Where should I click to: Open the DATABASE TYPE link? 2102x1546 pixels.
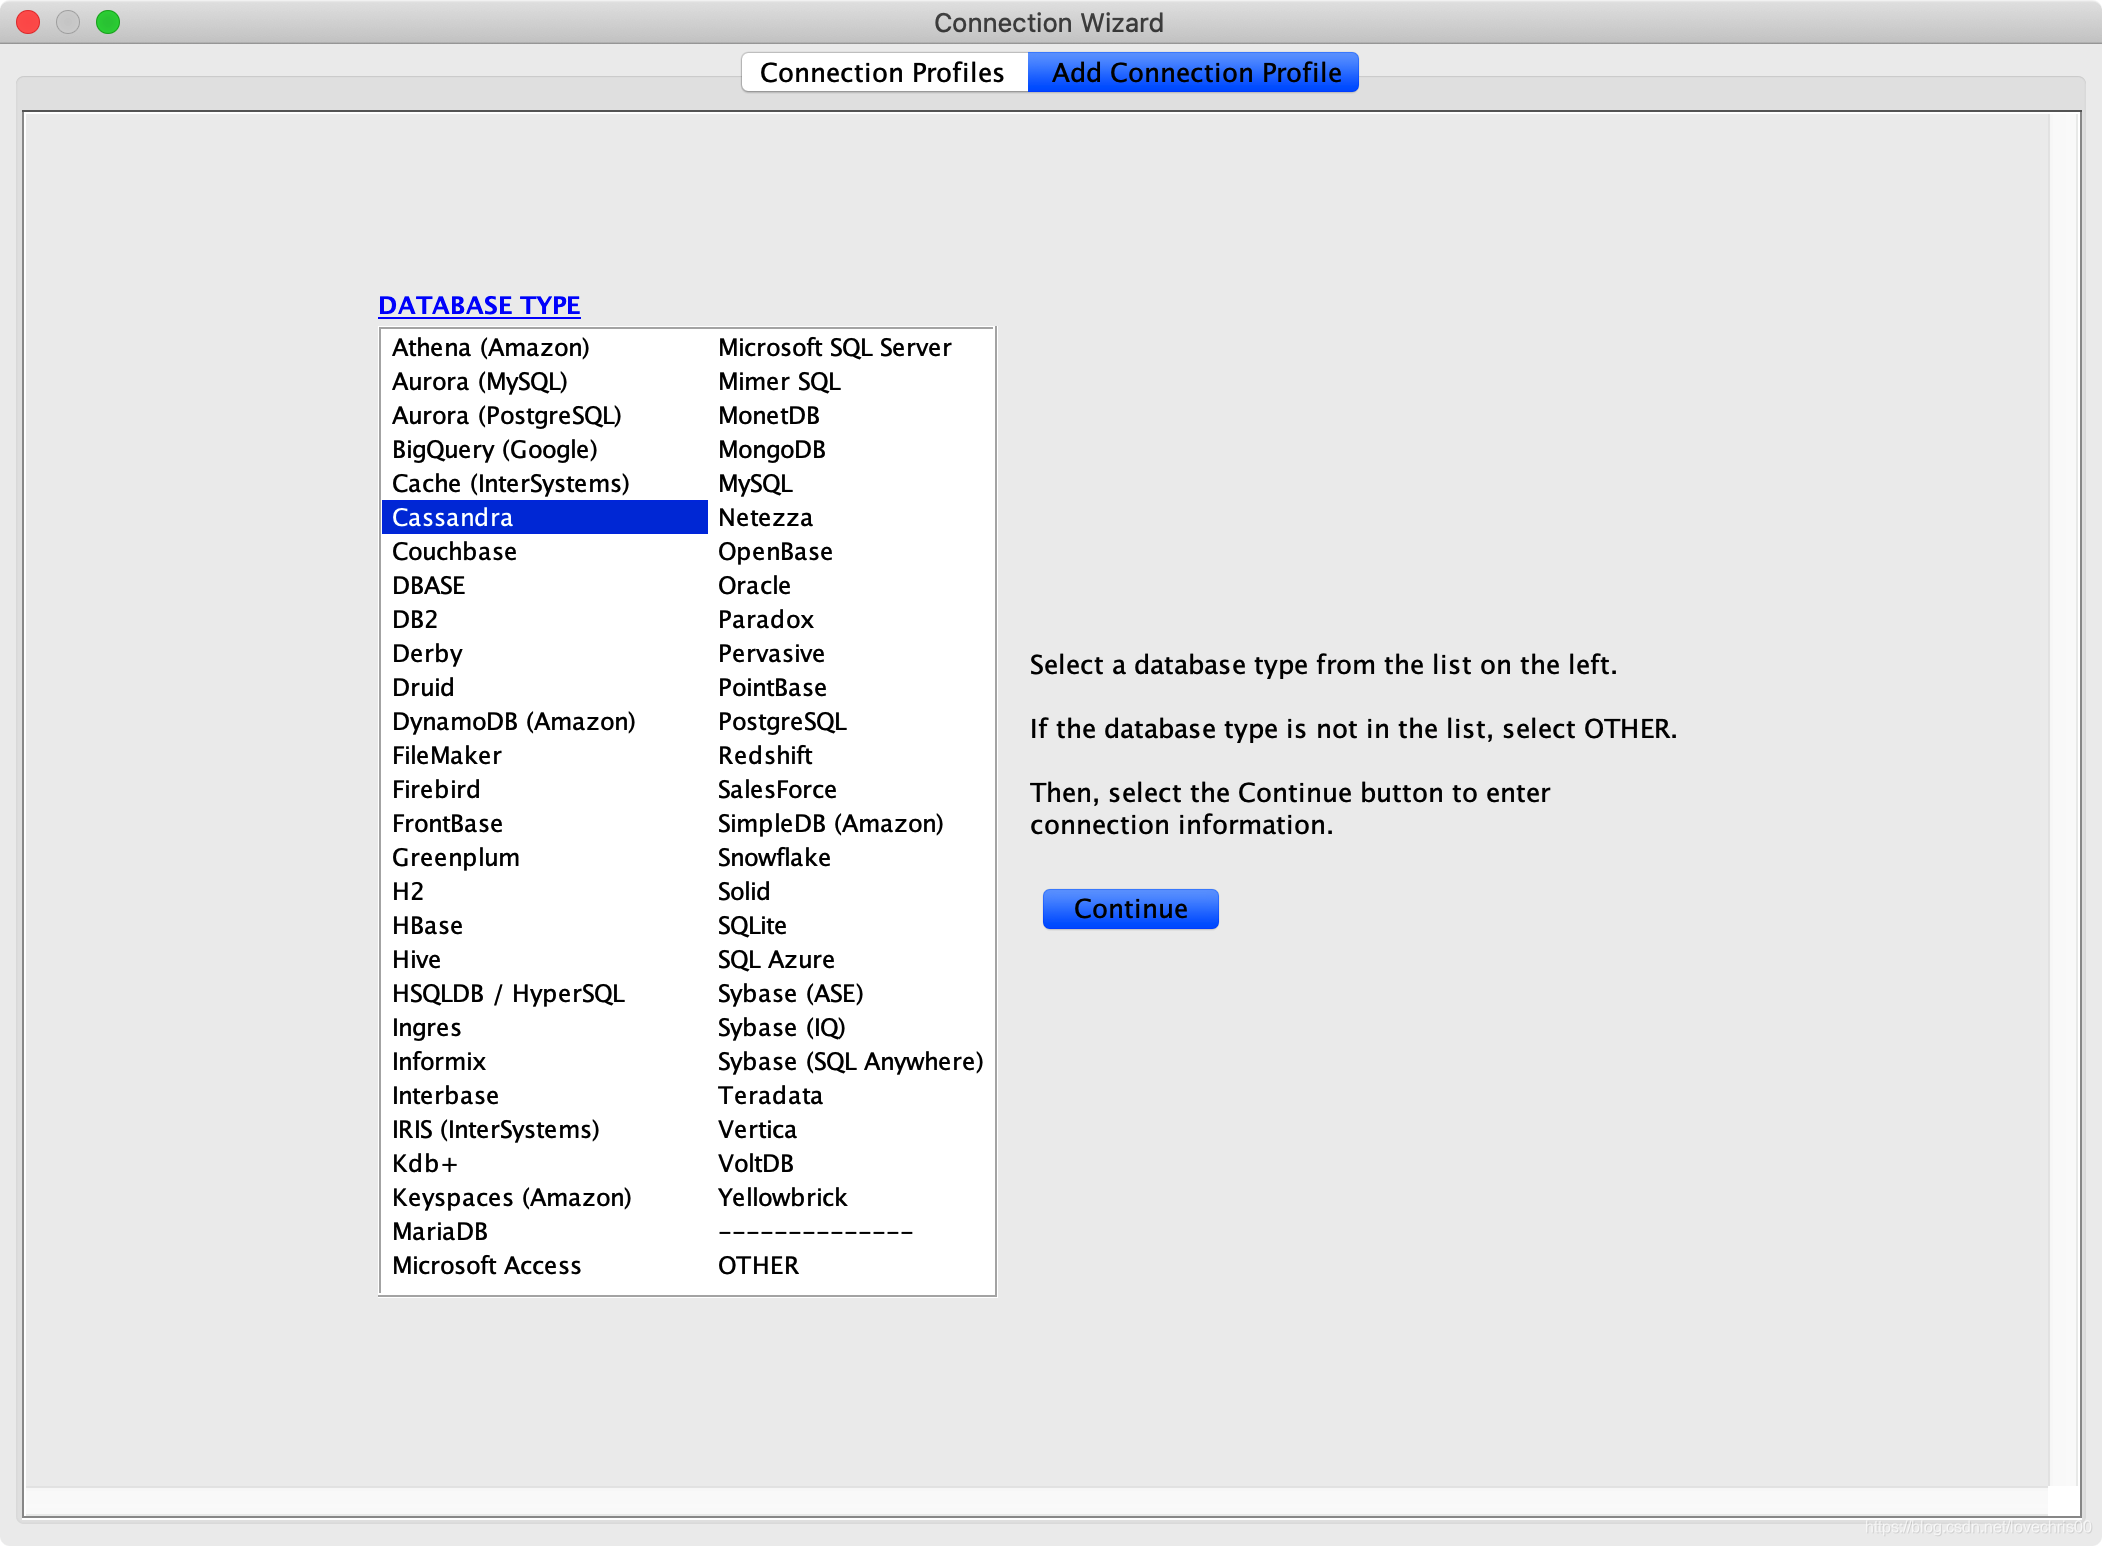click(x=479, y=305)
